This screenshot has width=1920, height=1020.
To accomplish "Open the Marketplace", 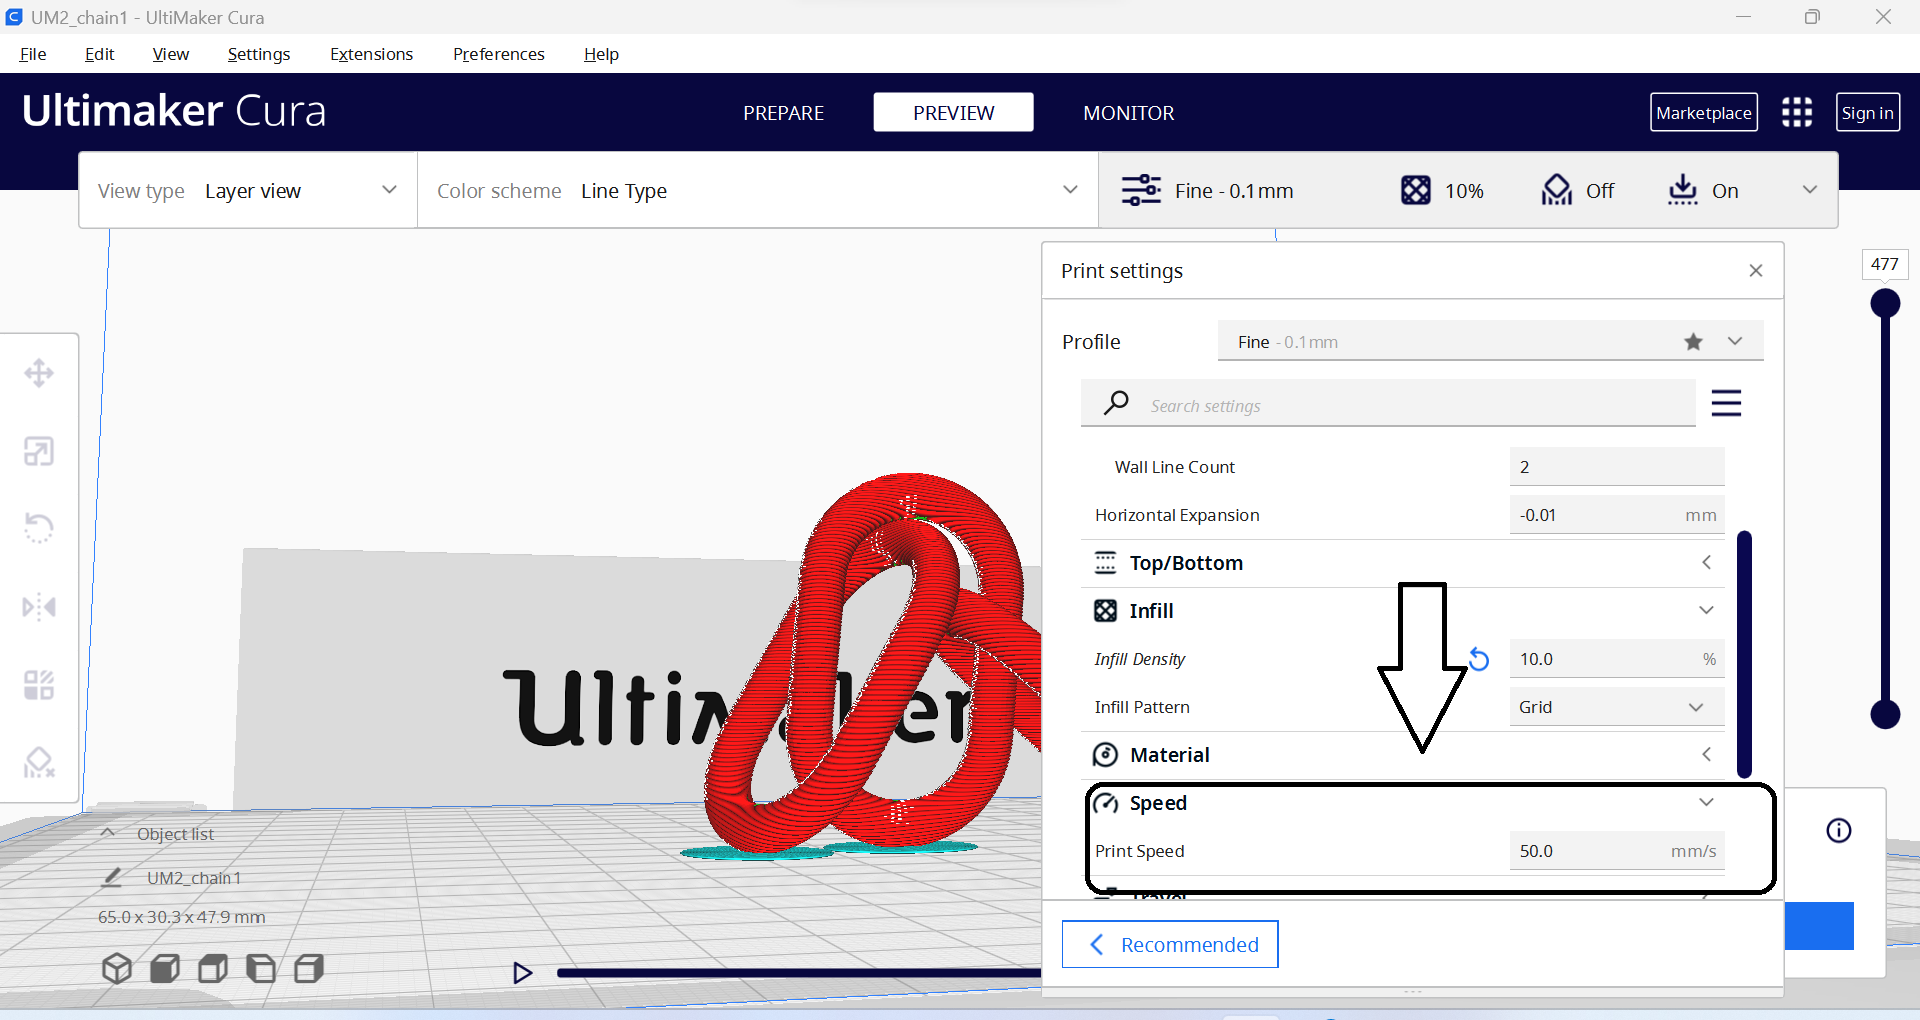I will [1703, 112].
